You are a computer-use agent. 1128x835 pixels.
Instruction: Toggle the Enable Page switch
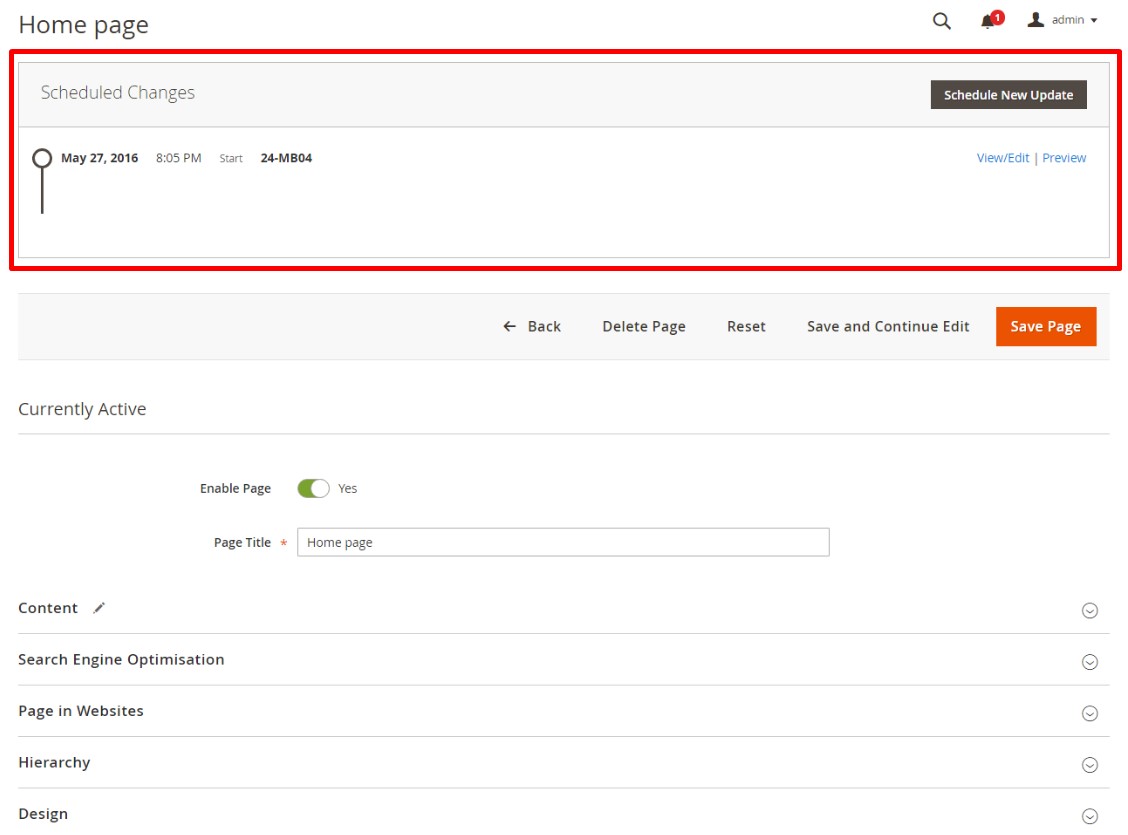coord(313,489)
